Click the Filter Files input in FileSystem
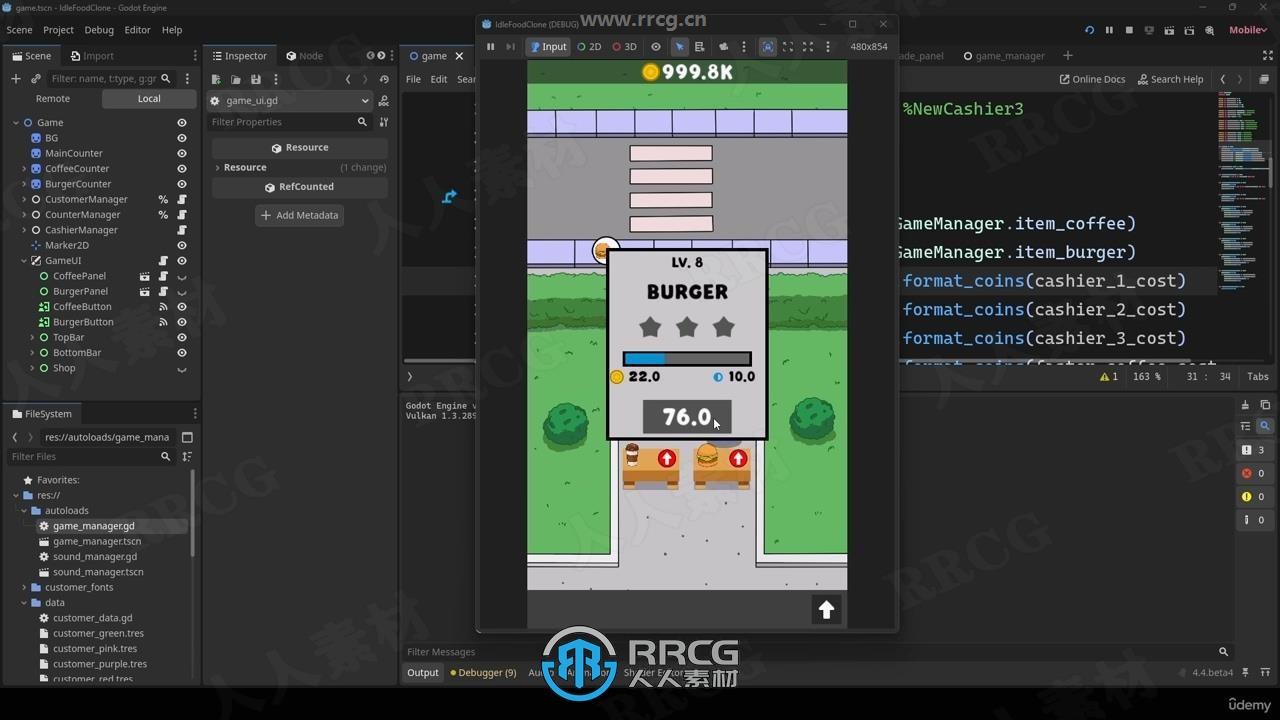The width and height of the screenshot is (1280, 720). click(x=89, y=456)
